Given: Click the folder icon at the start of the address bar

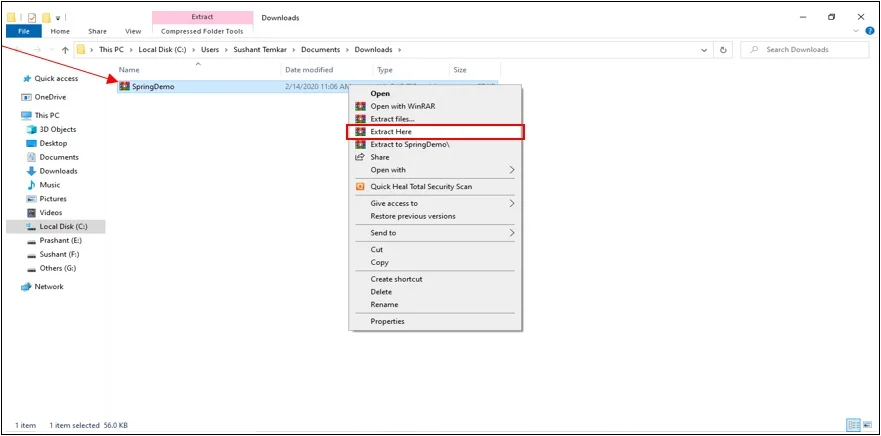Looking at the screenshot, I should point(81,49).
